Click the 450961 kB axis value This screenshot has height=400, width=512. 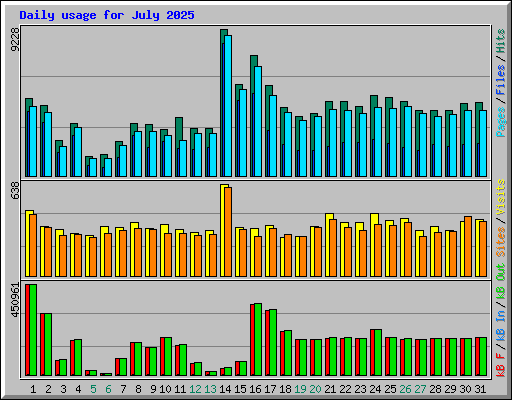coord(15,300)
